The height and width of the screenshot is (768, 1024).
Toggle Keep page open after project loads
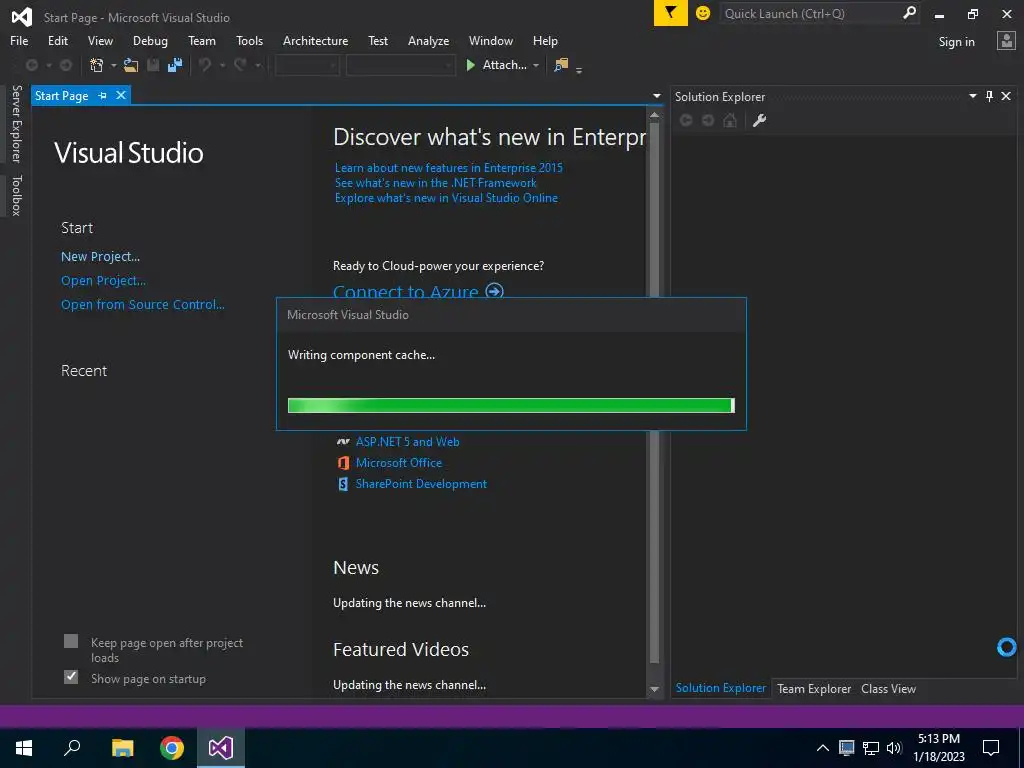[x=71, y=641]
